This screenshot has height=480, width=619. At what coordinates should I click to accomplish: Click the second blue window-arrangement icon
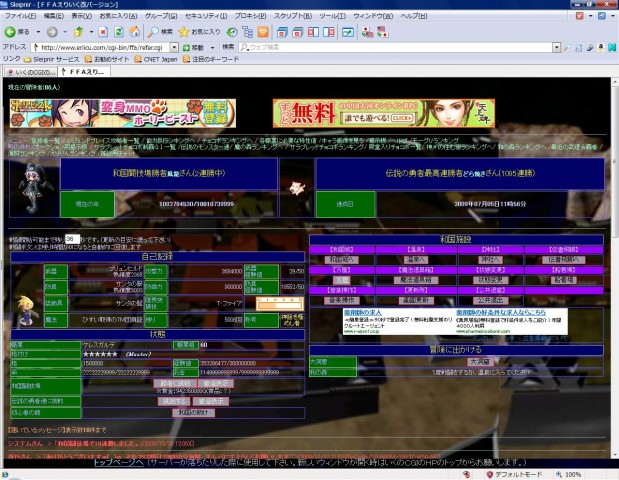(298, 32)
